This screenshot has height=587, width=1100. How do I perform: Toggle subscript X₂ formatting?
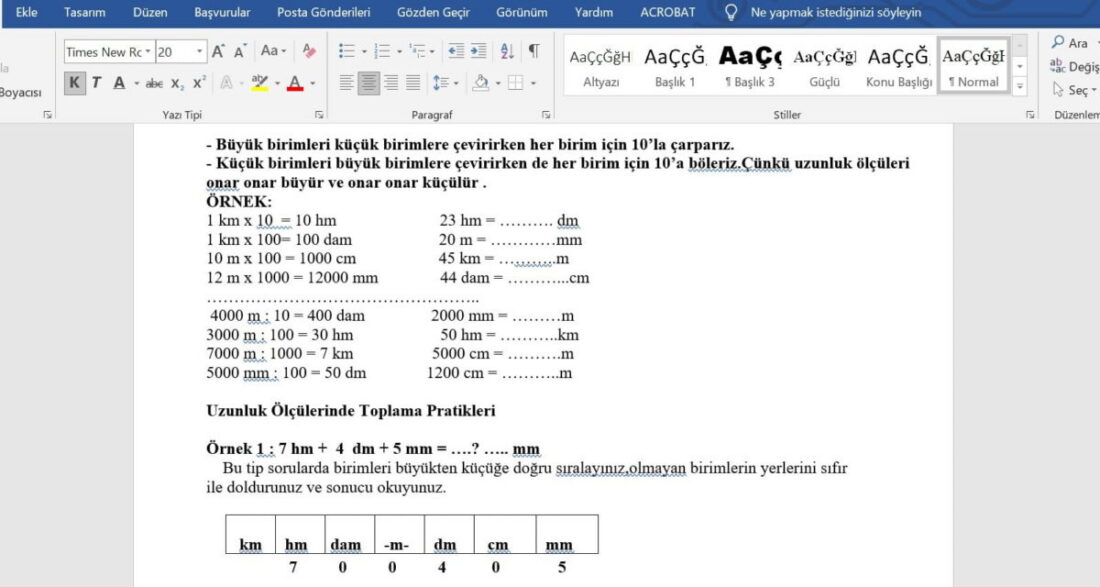click(177, 83)
